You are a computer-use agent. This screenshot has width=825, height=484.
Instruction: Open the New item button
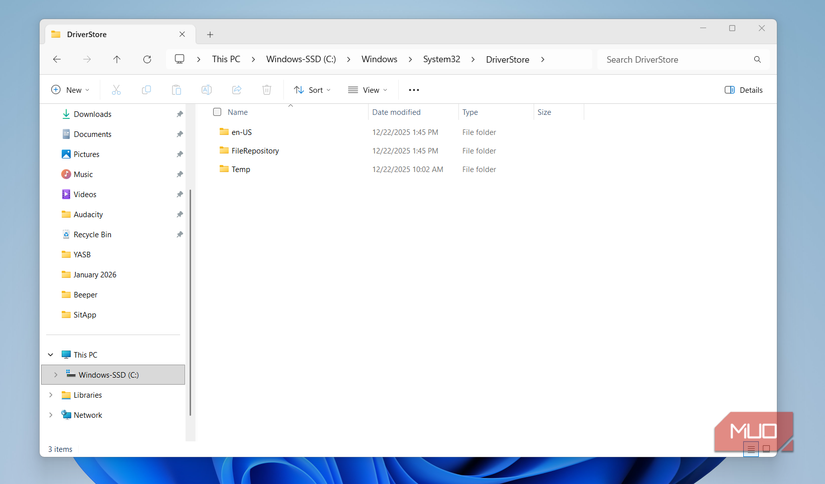pos(70,90)
